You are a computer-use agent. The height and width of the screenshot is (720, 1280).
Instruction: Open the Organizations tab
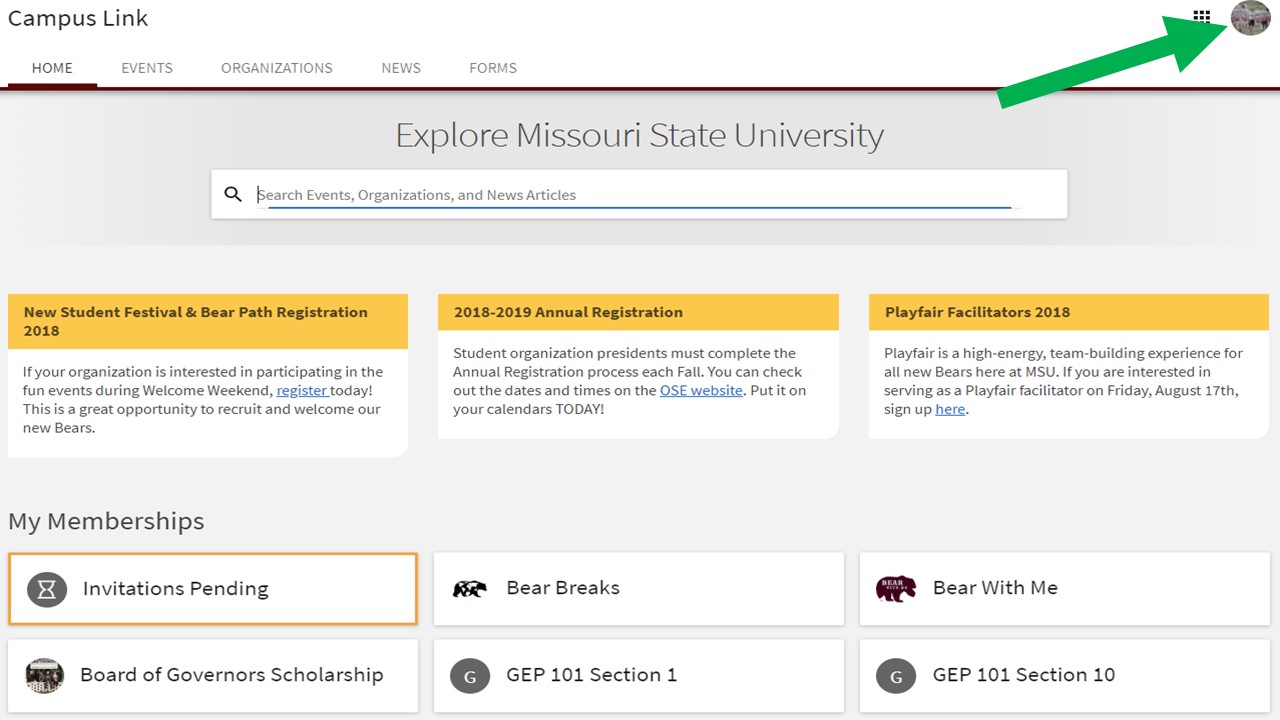pyautogui.click(x=277, y=68)
